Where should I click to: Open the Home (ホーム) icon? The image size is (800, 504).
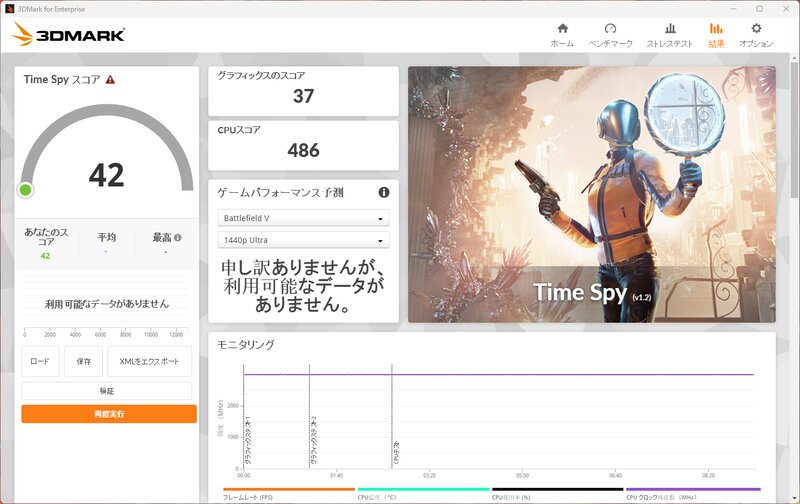pyautogui.click(x=562, y=29)
